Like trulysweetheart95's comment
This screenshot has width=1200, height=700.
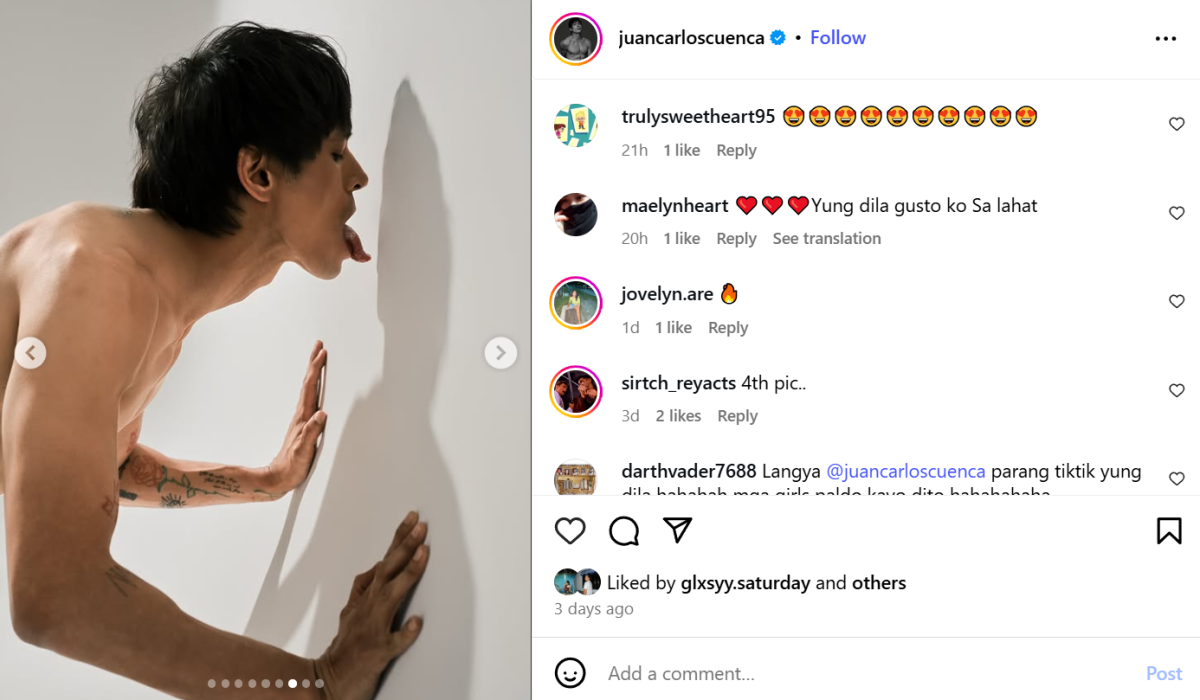(x=1177, y=124)
